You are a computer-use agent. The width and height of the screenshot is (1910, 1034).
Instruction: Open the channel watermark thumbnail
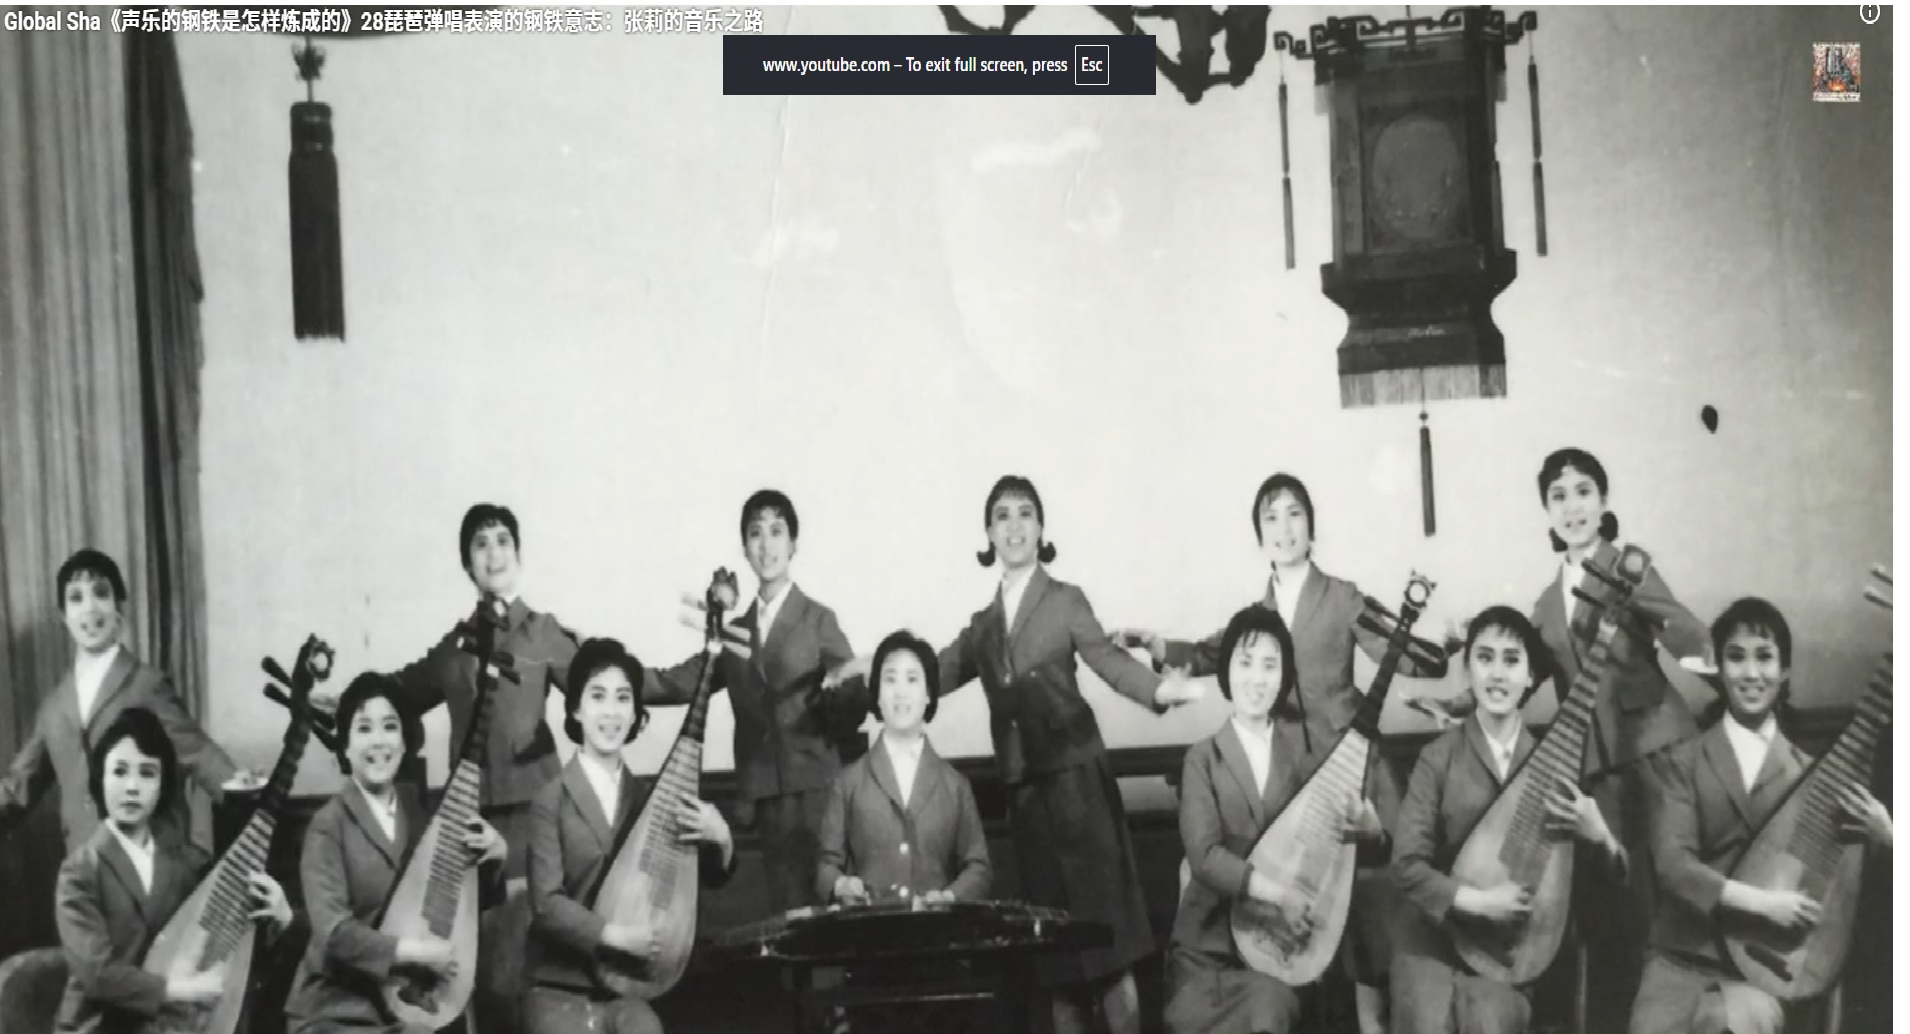(x=1836, y=72)
